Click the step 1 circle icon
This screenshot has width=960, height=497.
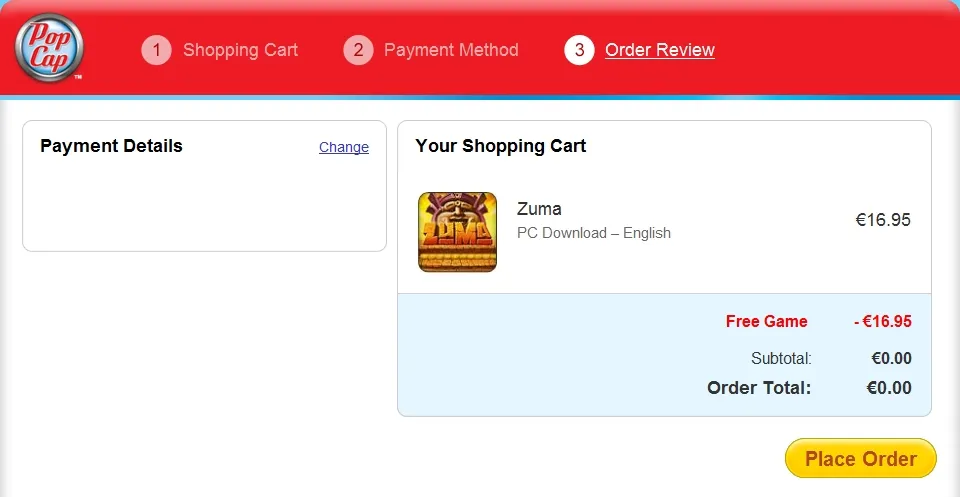point(157,50)
